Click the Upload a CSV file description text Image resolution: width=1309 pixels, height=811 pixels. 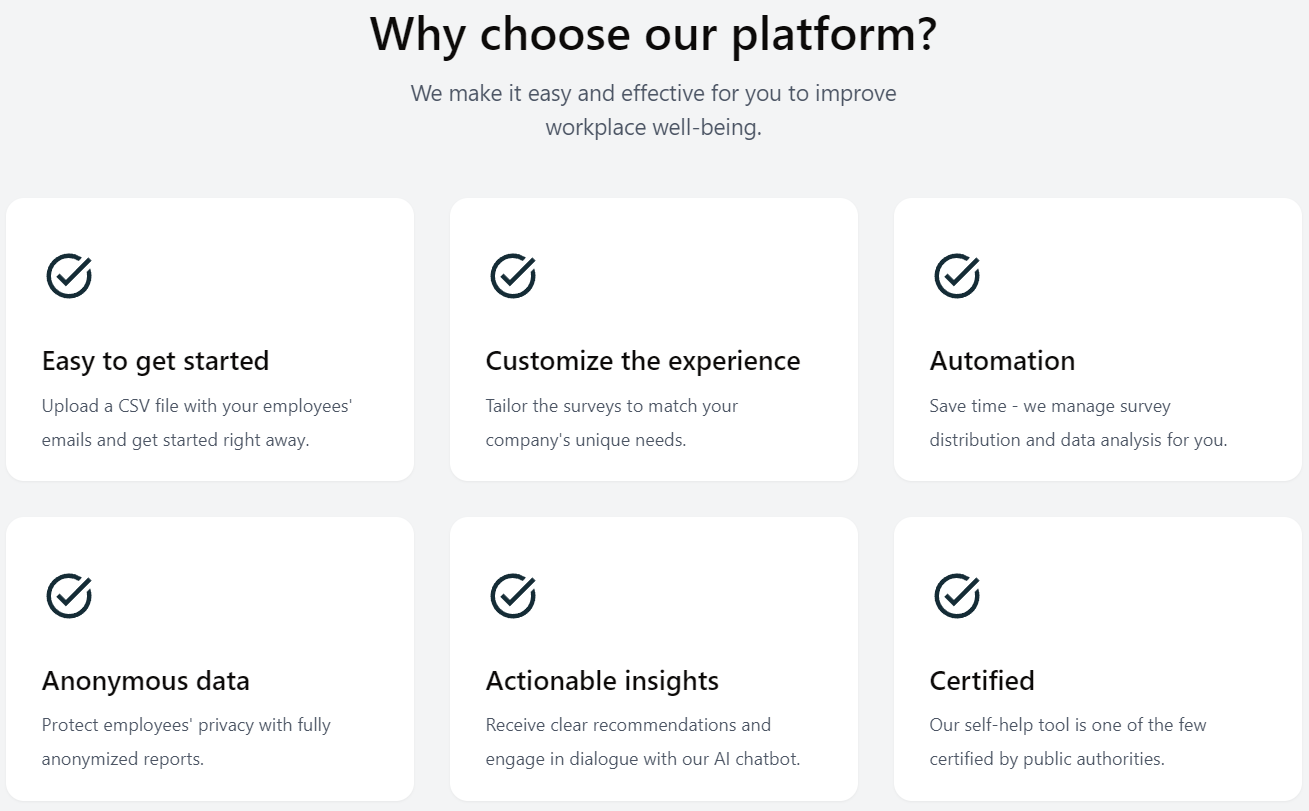197,423
